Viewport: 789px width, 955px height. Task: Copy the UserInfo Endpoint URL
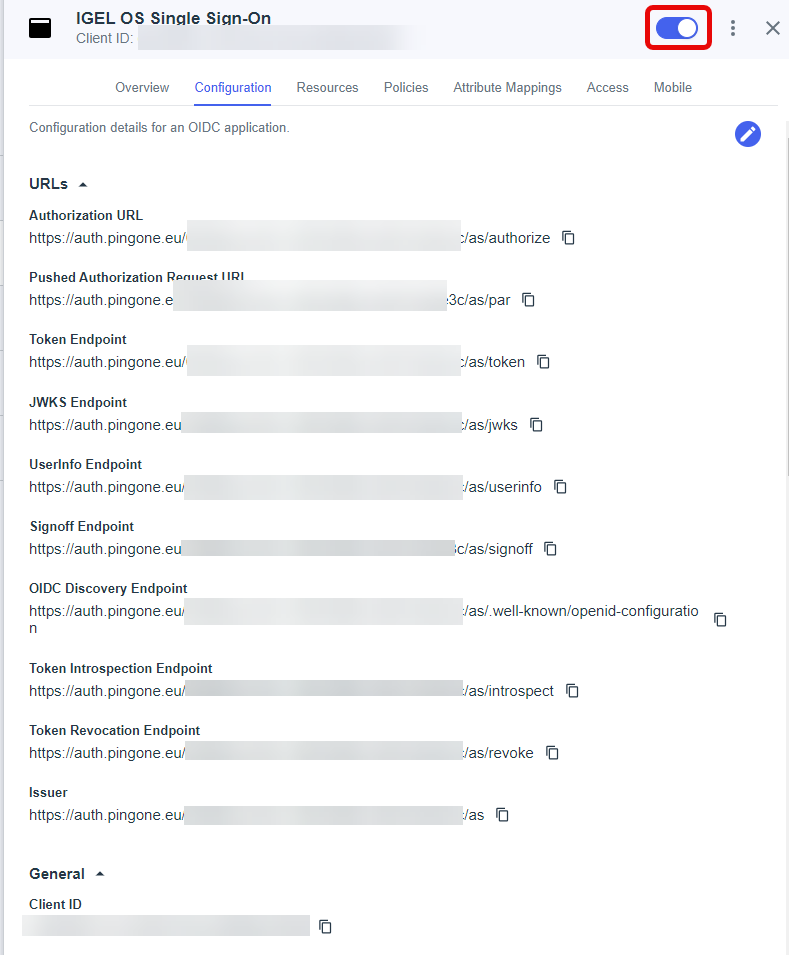pos(561,487)
